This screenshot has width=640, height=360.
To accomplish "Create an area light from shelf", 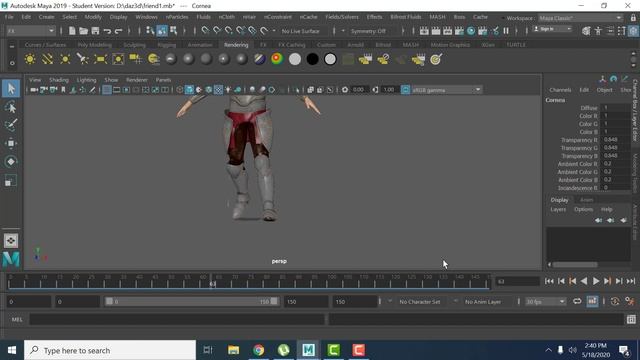I will 100,59.
